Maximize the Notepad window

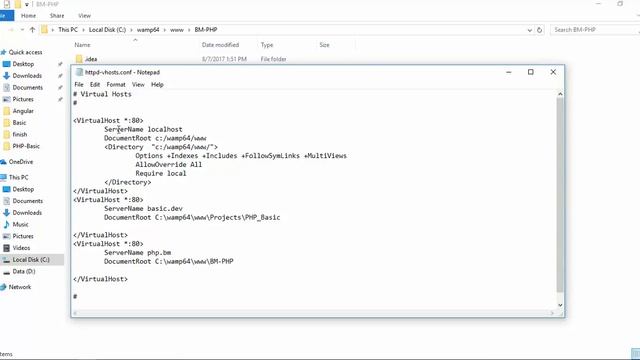(531, 72)
